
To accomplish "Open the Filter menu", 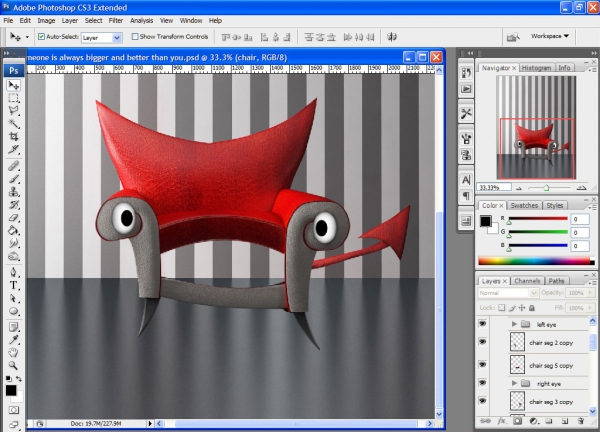I will 116,21.
